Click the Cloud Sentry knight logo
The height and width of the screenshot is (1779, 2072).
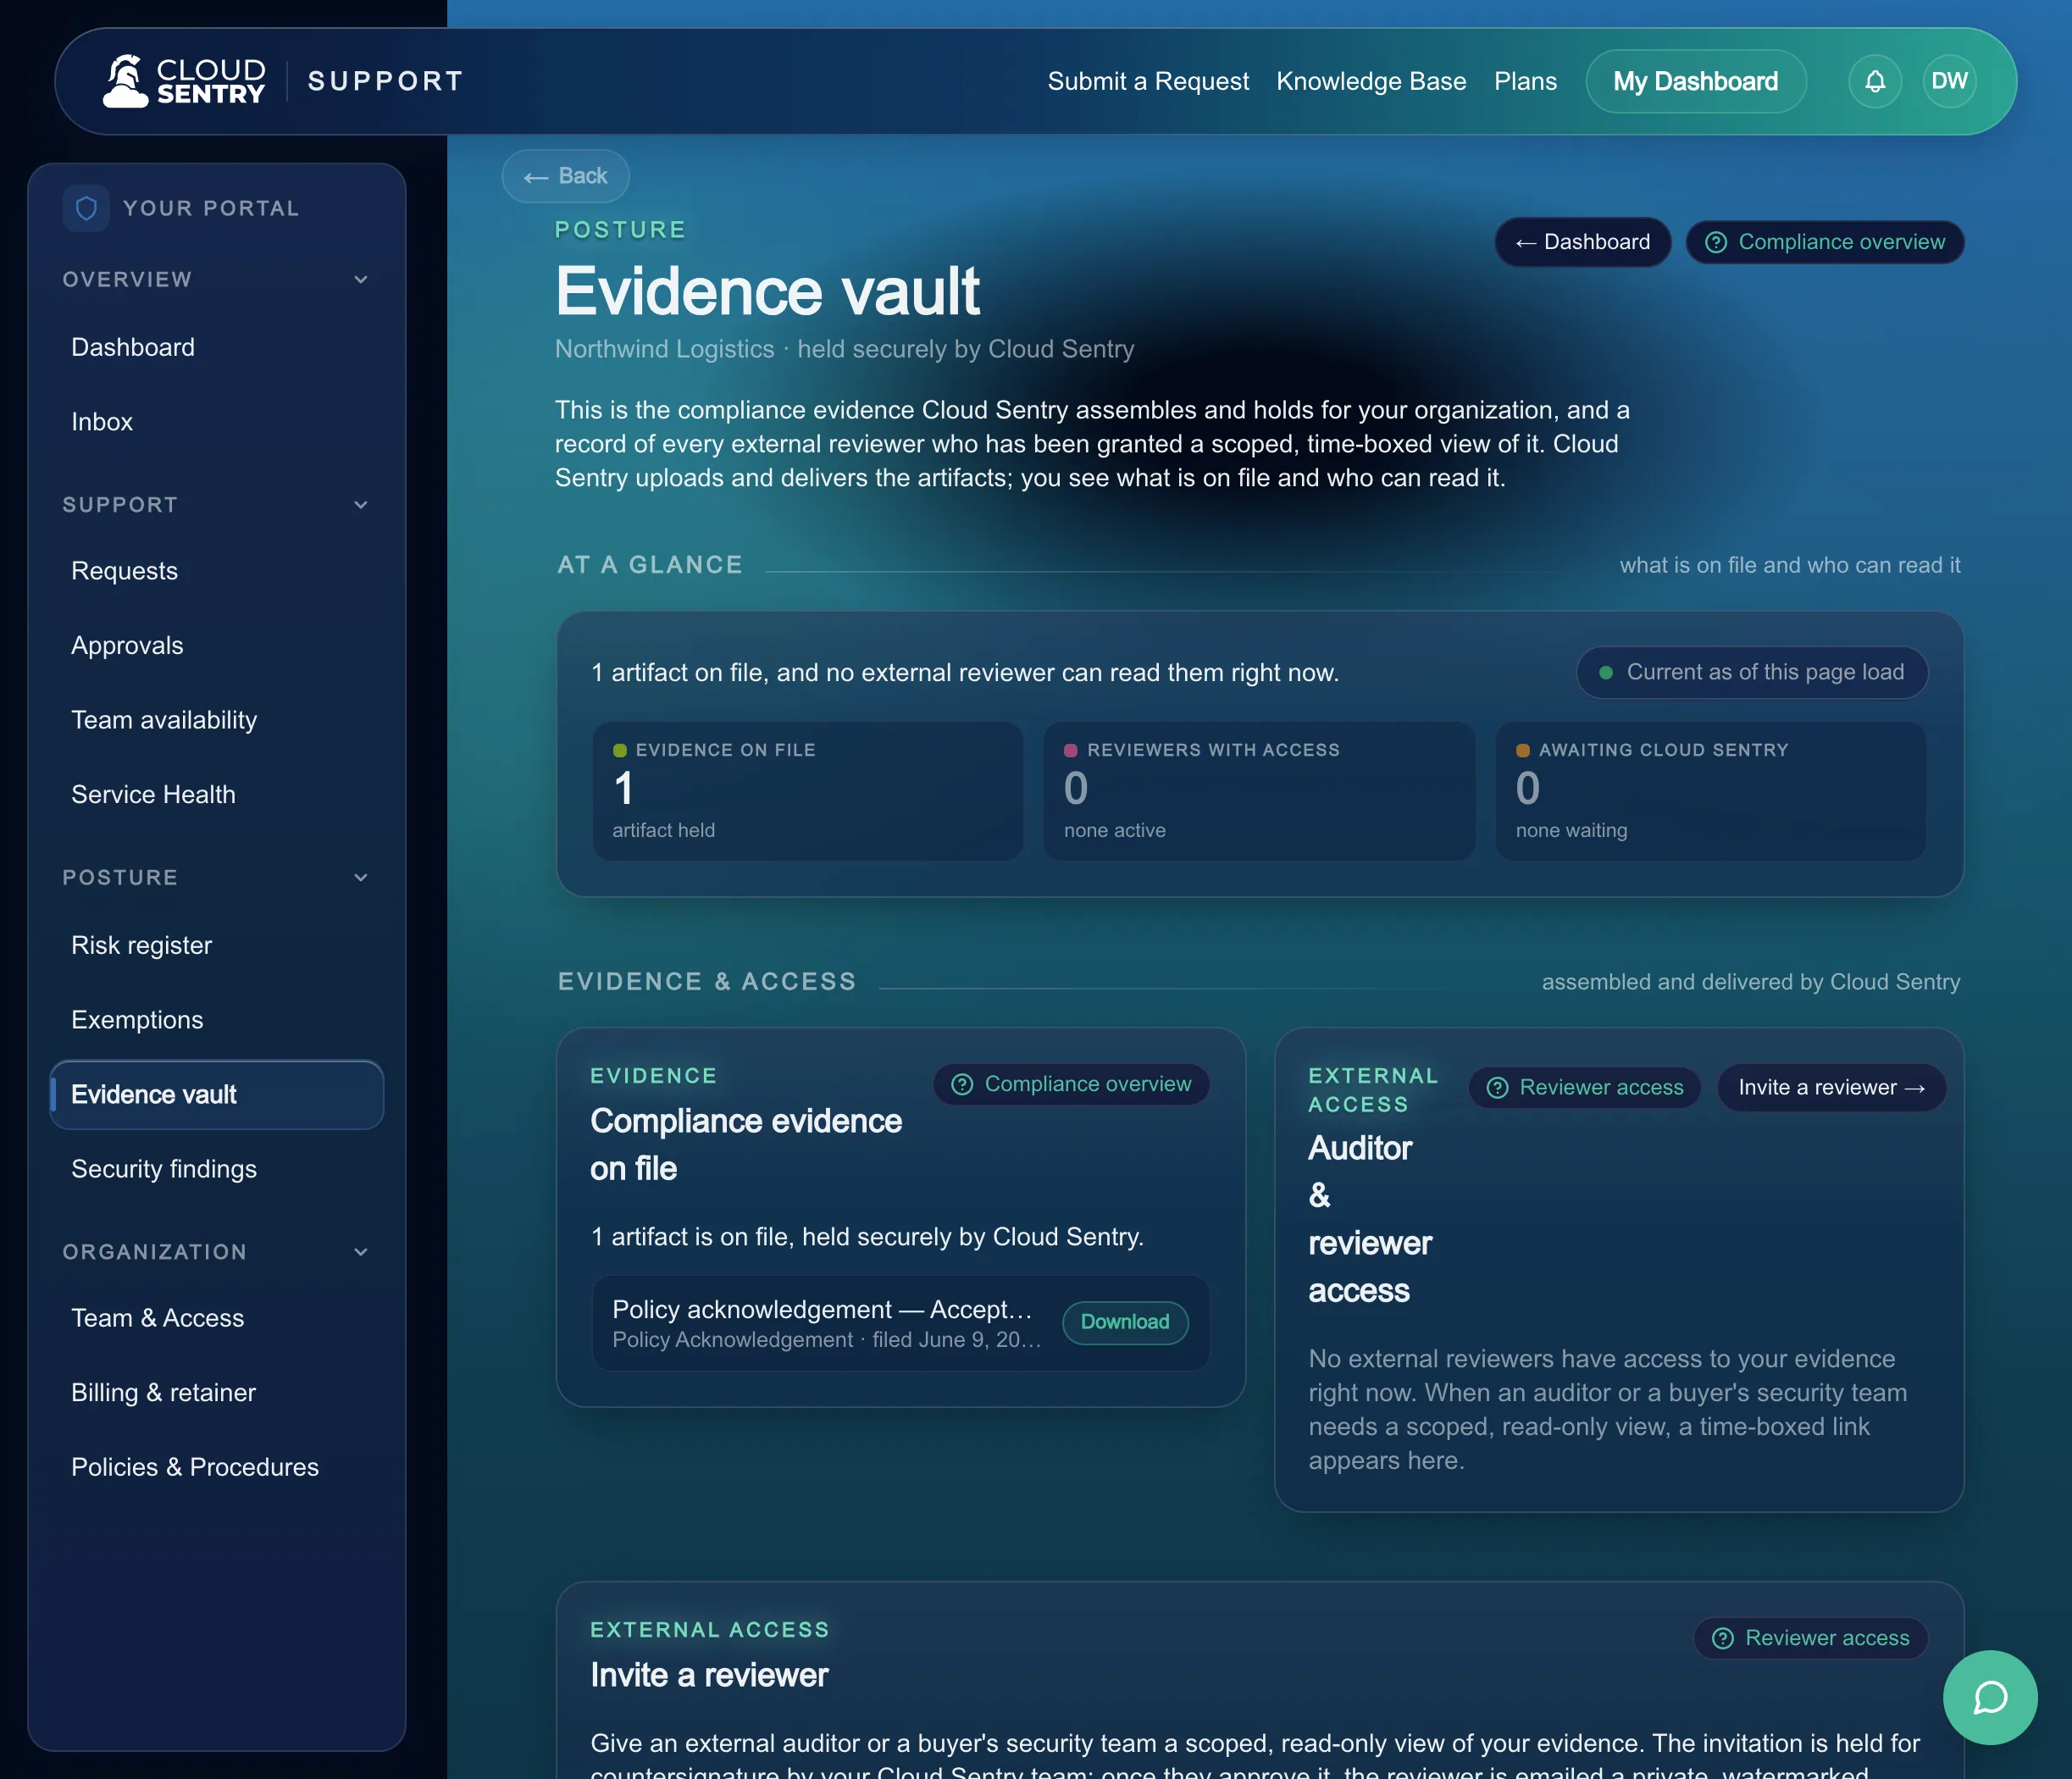coord(185,81)
